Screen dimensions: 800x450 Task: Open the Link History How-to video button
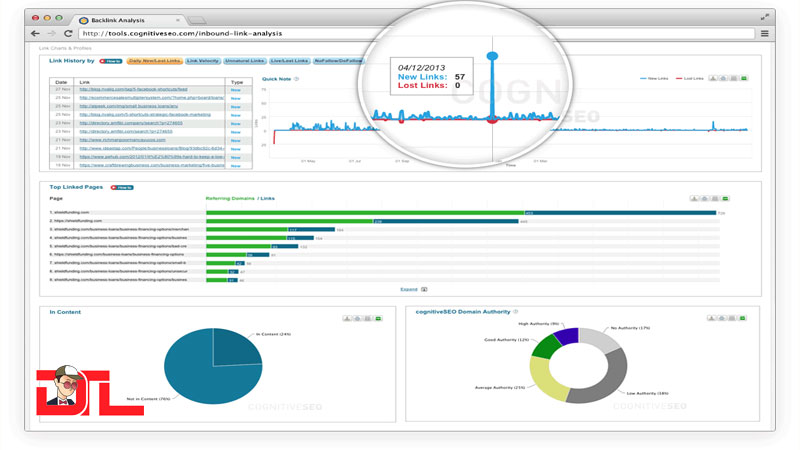point(111,61)
